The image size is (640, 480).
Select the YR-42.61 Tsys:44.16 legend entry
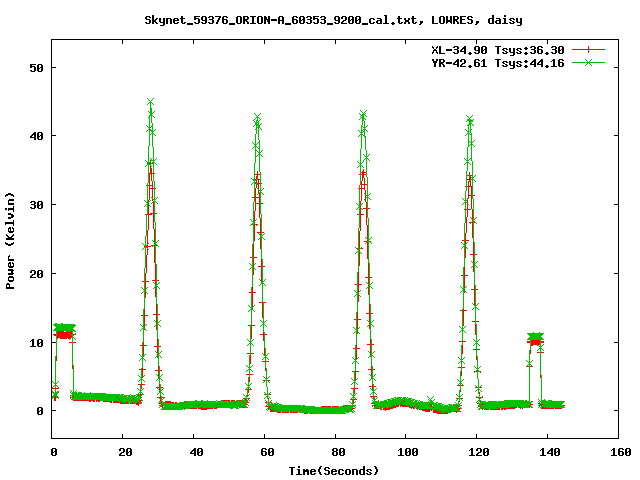tap(498, 63)
